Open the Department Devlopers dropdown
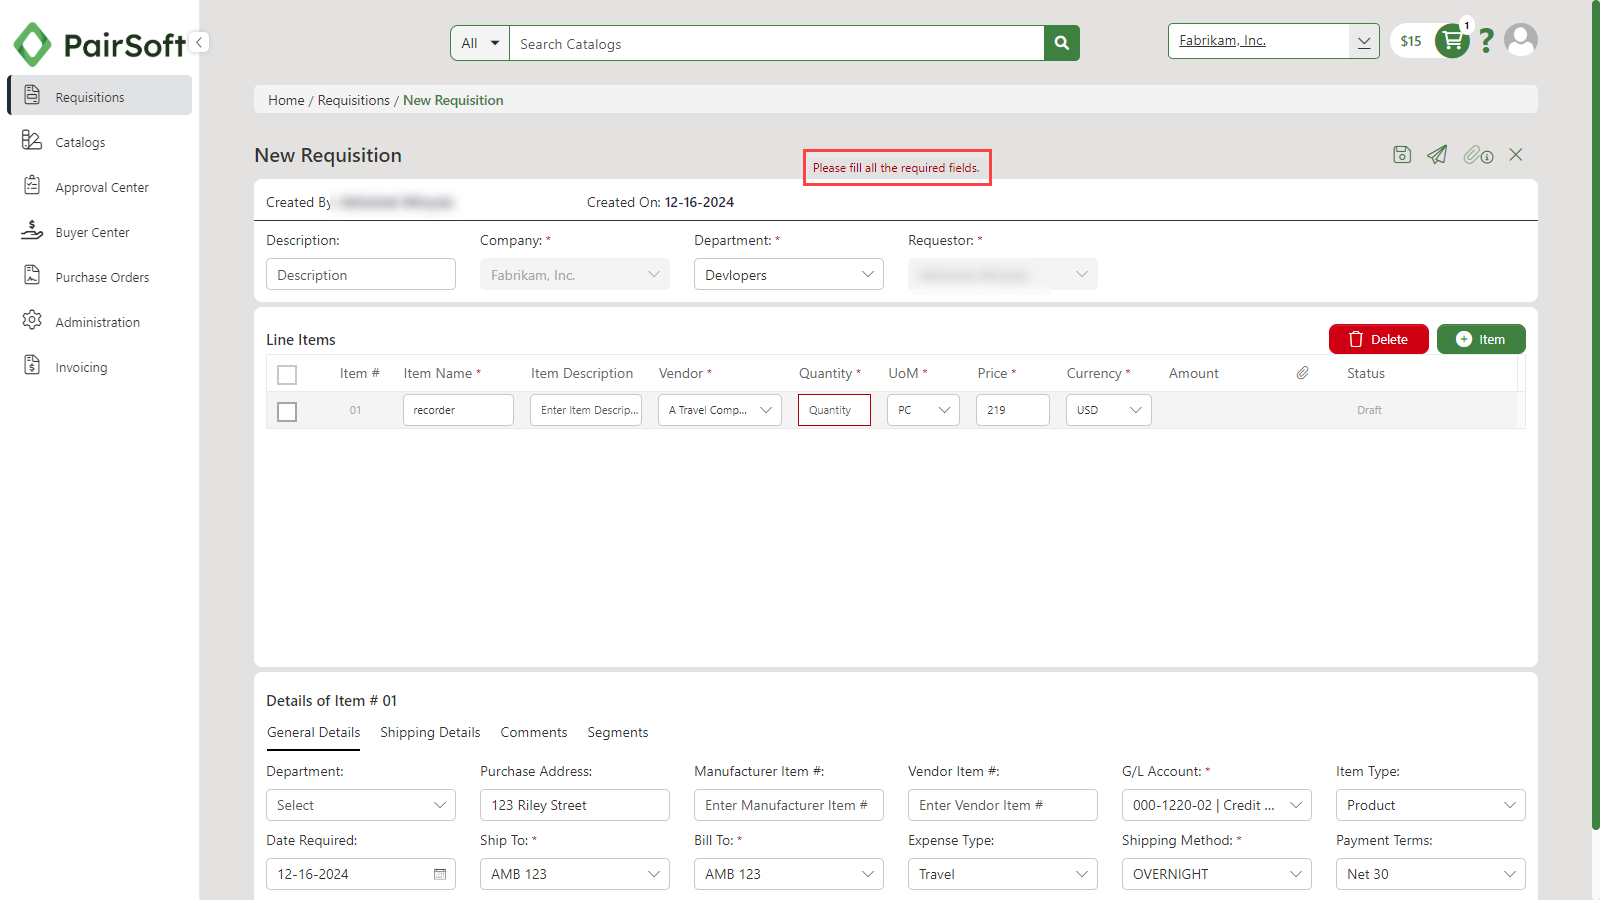The width and height of the screenshot is (1600, 900). 789,275
